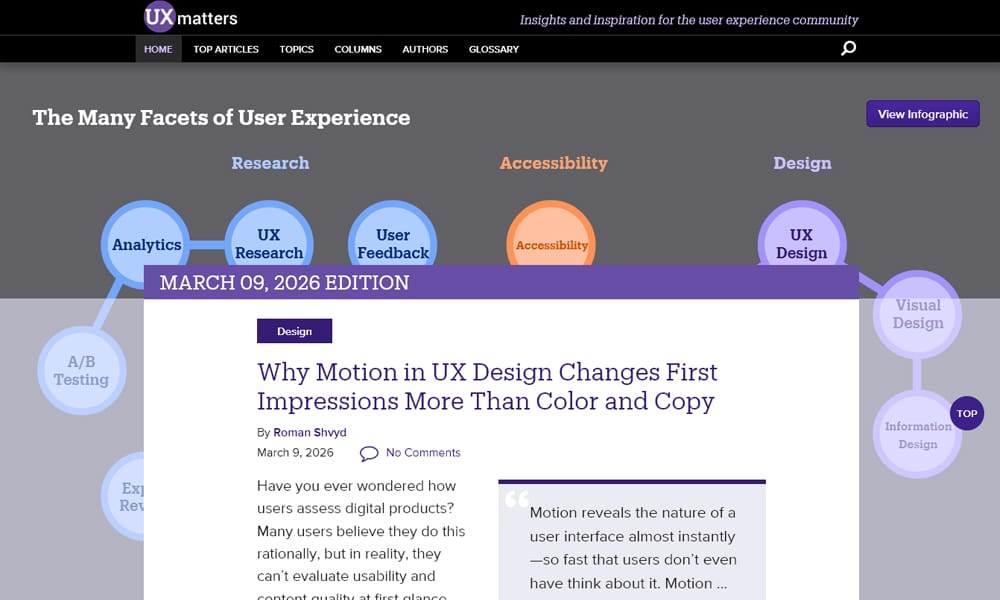Open the search by clicking the magnifier icon
The width and height of the screenshot is (1000, 600).
(x=848, y=47)
